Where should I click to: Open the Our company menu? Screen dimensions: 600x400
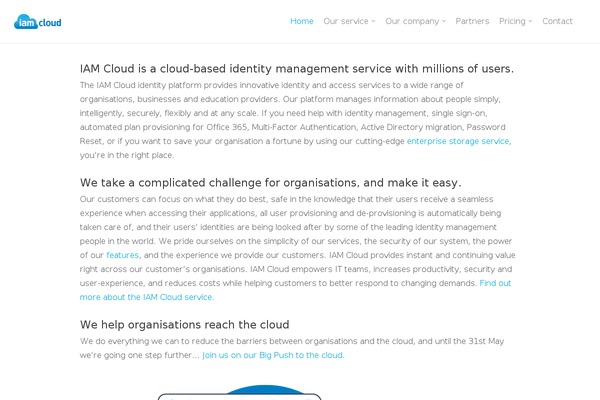[x=412, y=21]
